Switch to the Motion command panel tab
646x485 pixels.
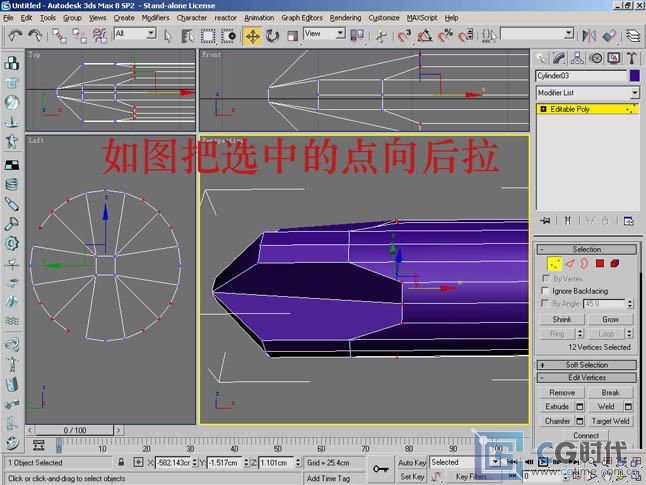click(x=596, y=59)
